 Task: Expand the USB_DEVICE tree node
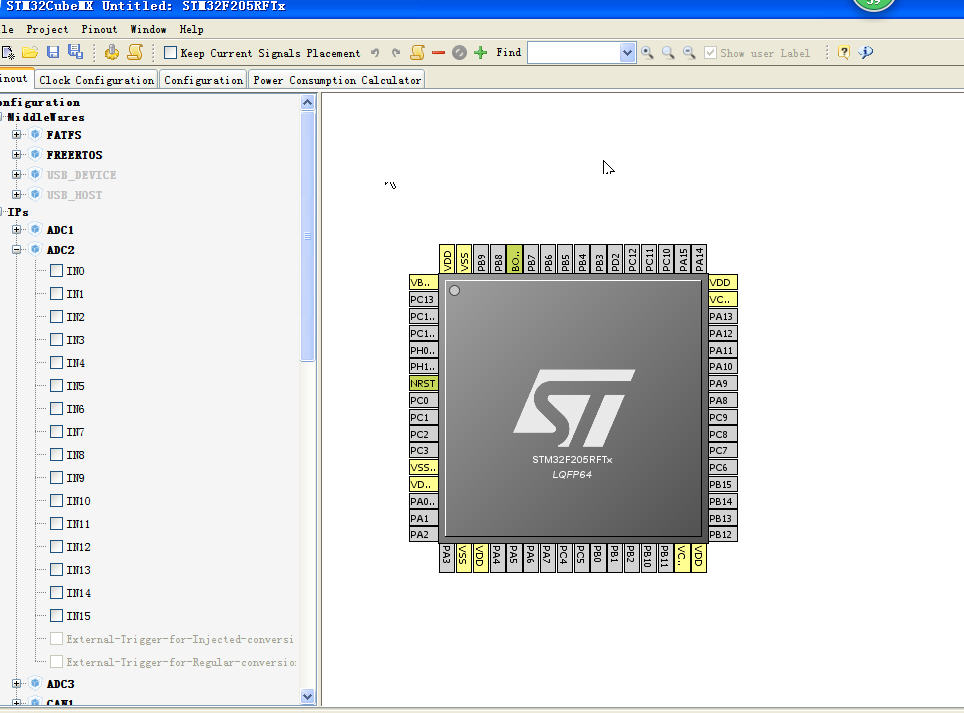point(17,175)
